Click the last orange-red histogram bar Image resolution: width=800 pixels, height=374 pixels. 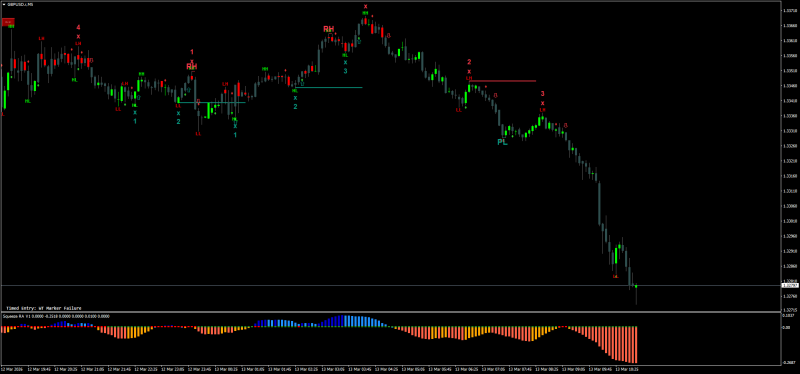pyautogui.click(x=637, y=345)
